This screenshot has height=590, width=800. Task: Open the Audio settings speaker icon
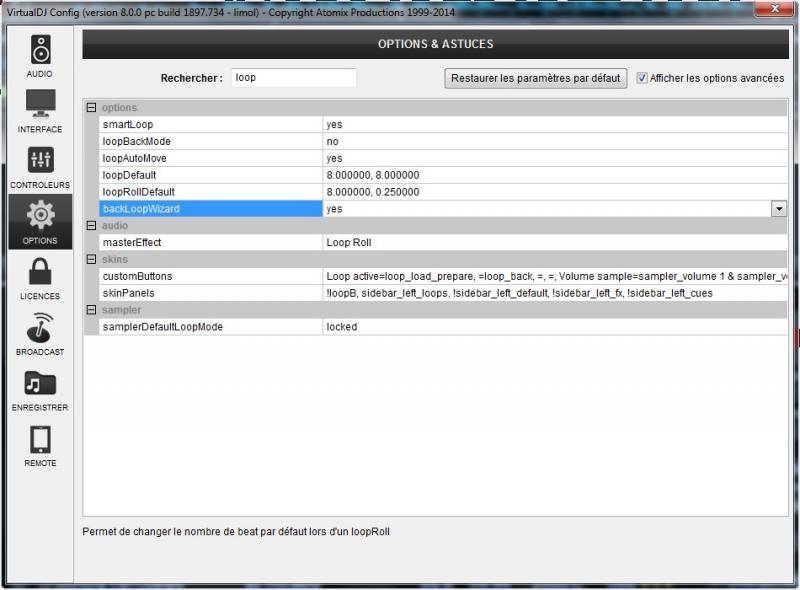(x=40, y=49)
